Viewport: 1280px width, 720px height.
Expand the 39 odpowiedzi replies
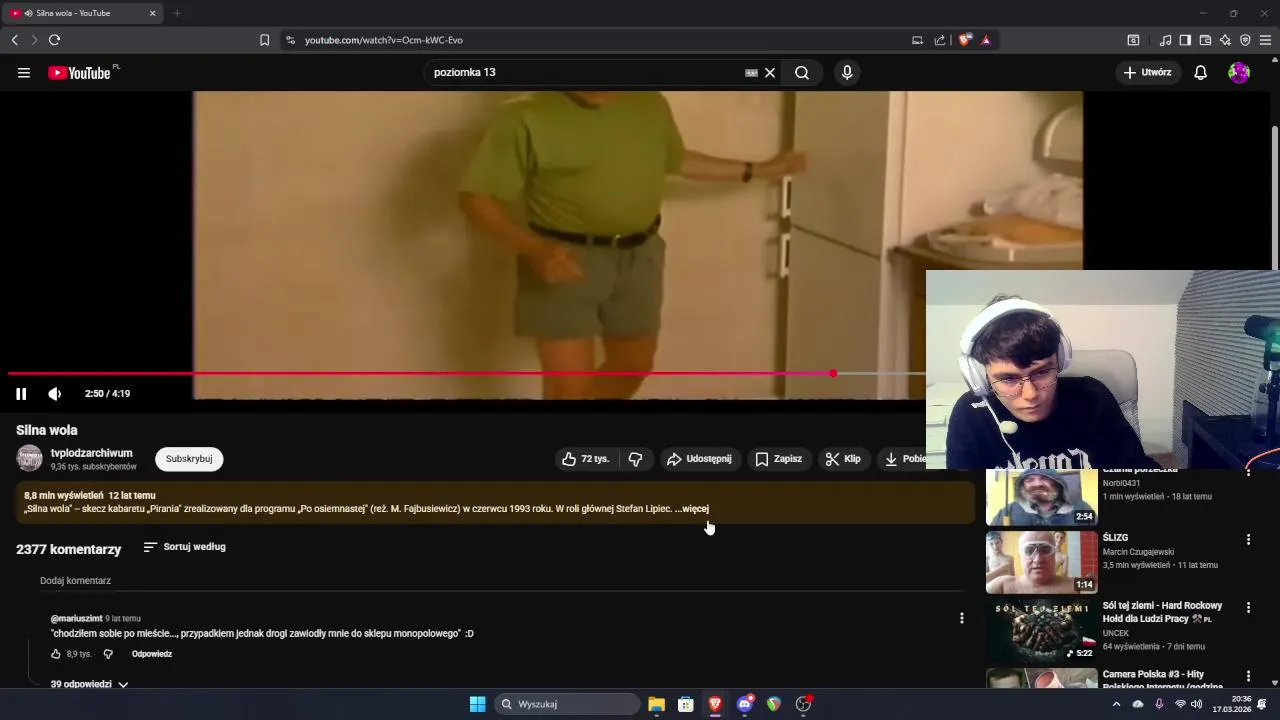(90, 684)
